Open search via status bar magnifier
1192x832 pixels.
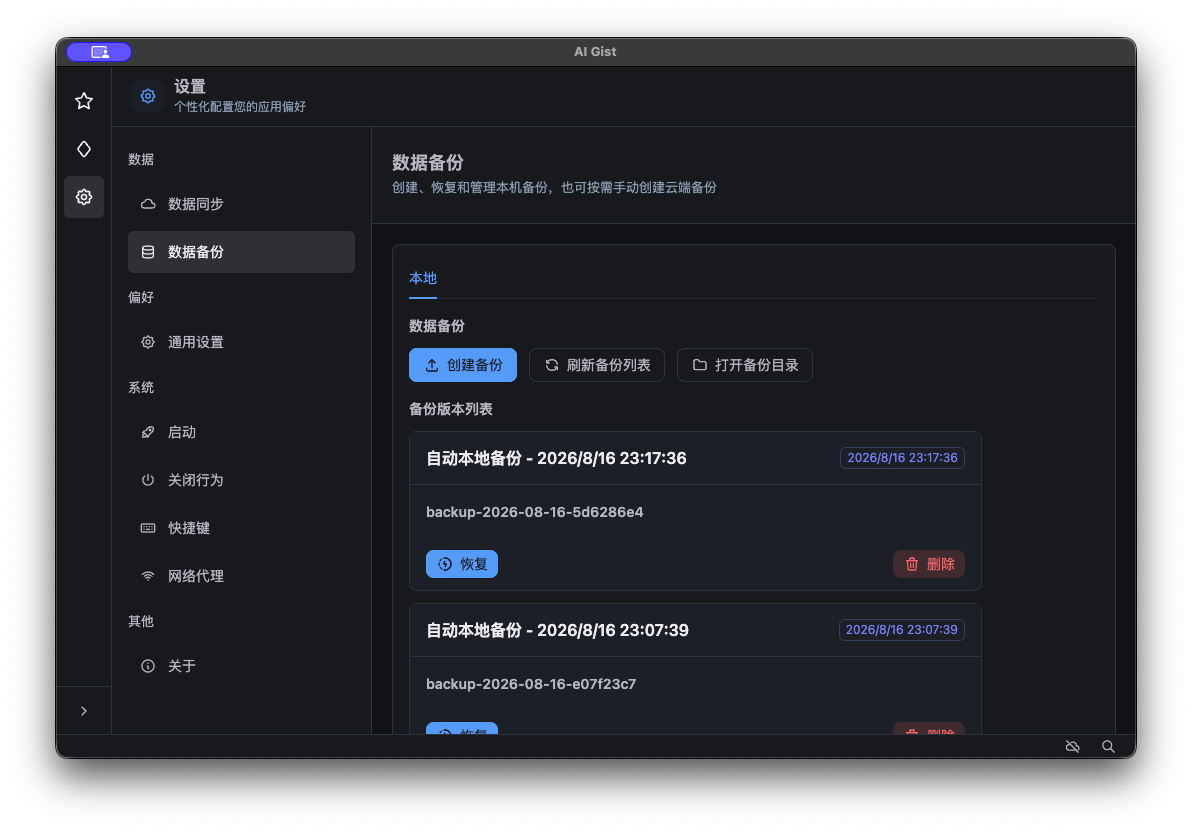click(1108, 747)
